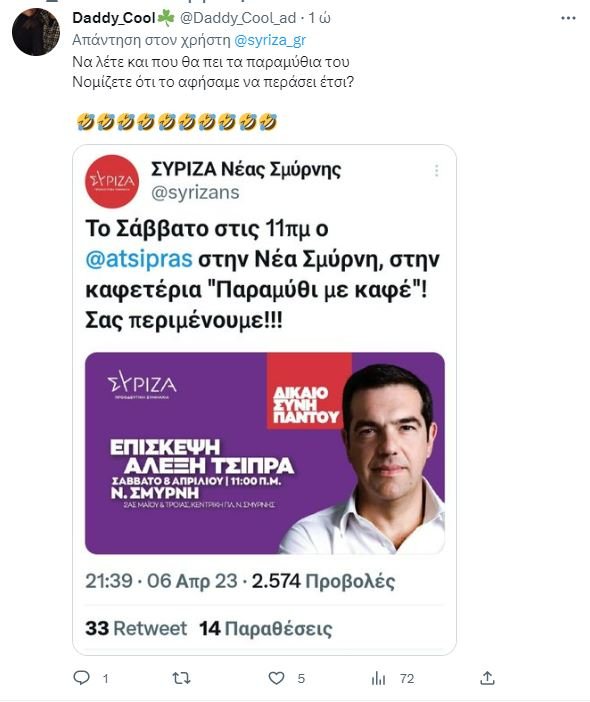
Task: Click the red ΣΥΡΙΖΑ logo avatar
Action: [x=112, y=181]
